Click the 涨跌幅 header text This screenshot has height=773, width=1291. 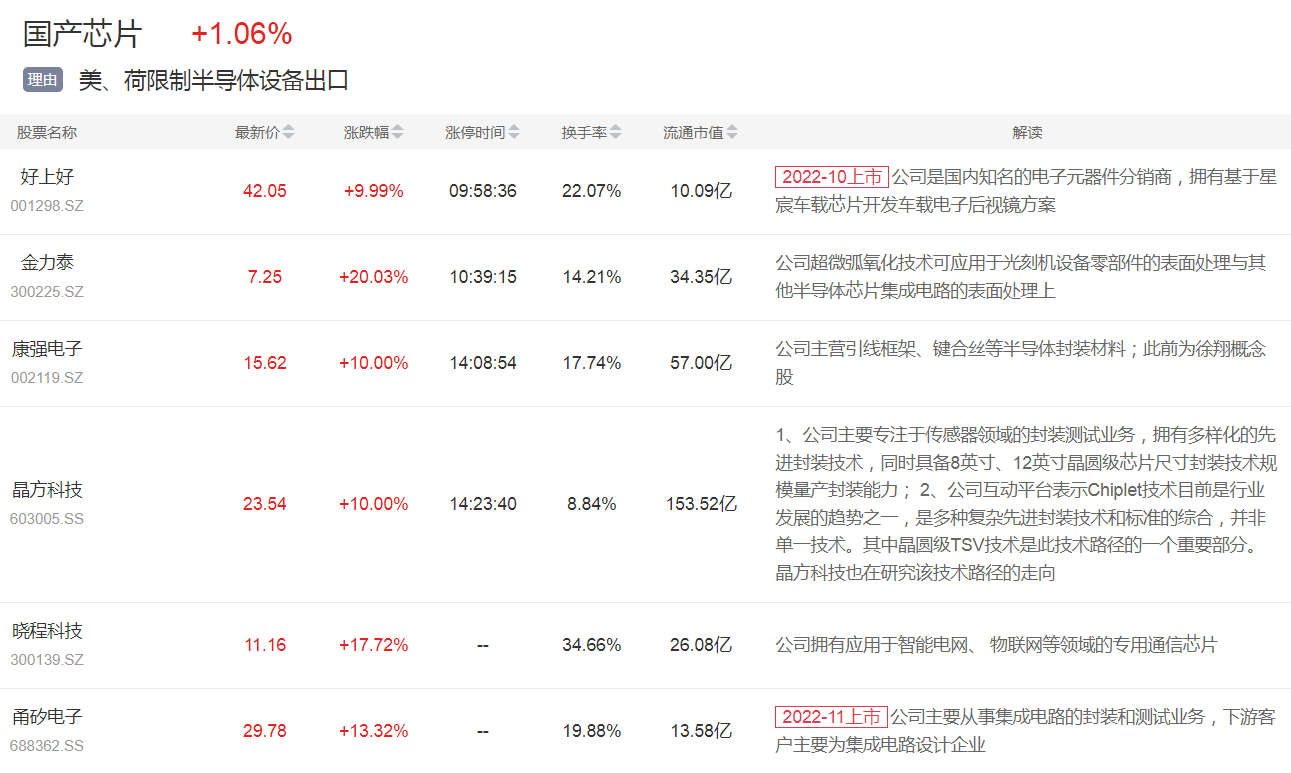(x=367, y=132)
